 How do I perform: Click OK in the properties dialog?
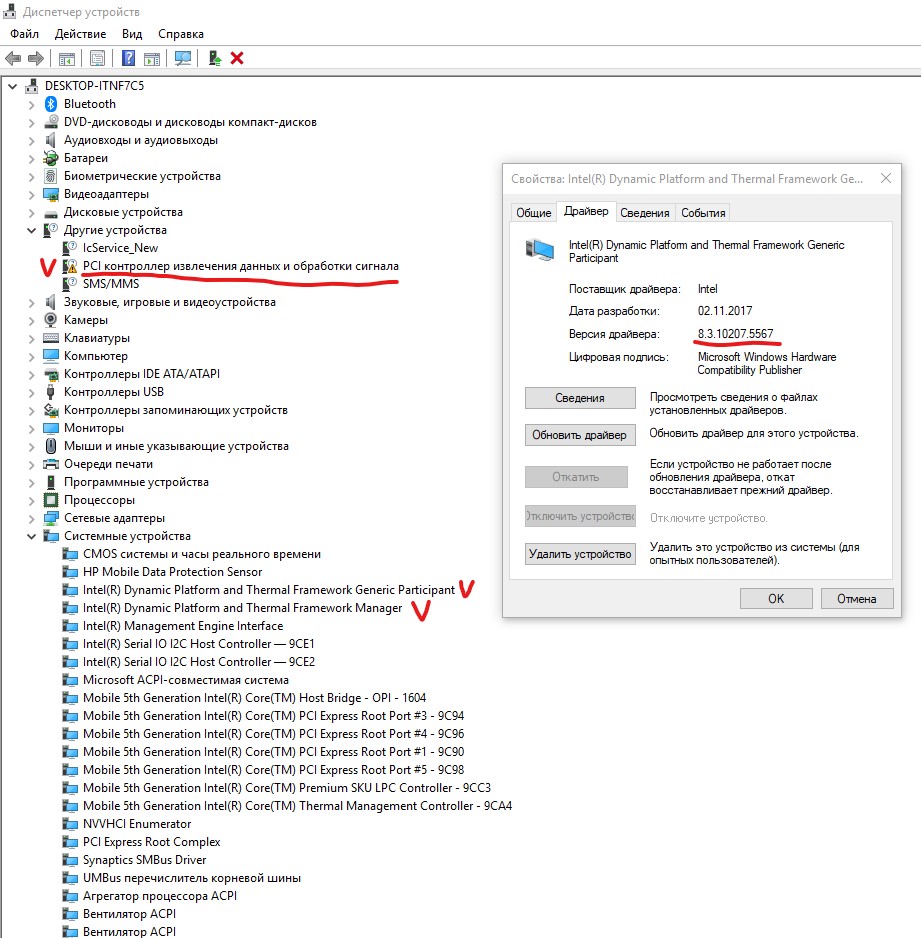pyautogui.click(x=776, y=599)
